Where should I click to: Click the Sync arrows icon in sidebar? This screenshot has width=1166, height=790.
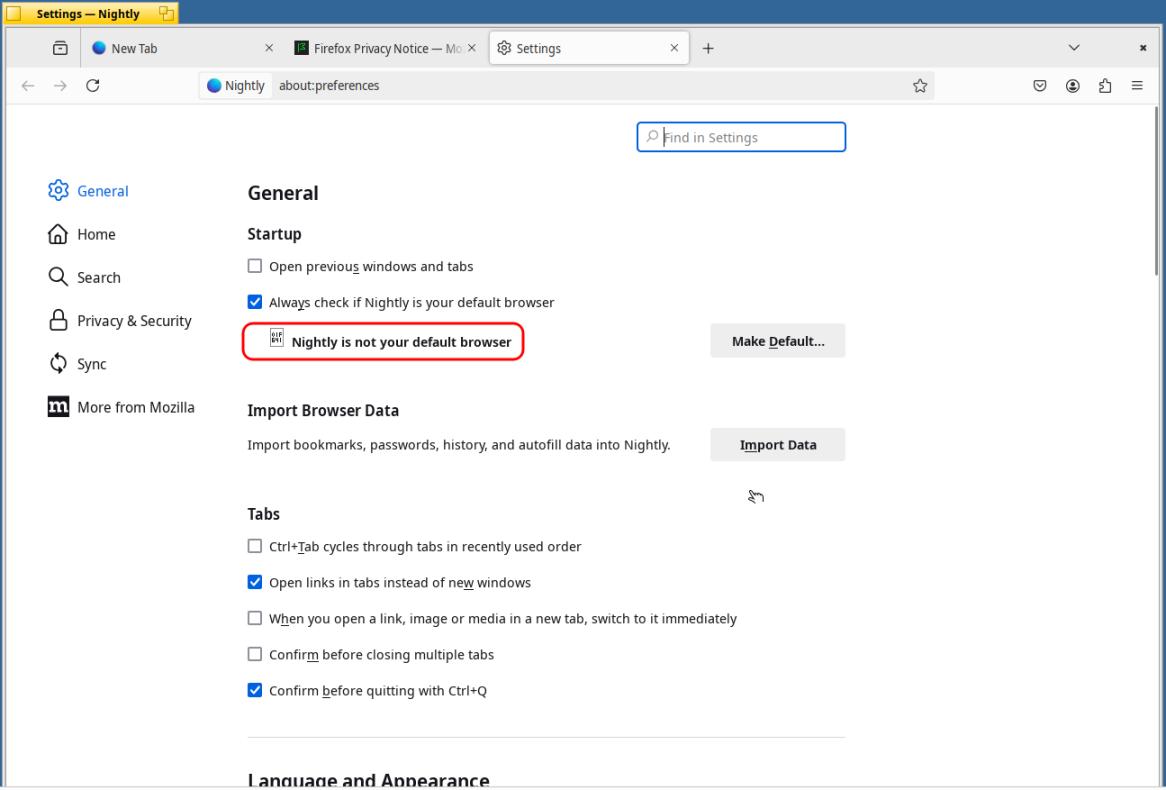58,363
